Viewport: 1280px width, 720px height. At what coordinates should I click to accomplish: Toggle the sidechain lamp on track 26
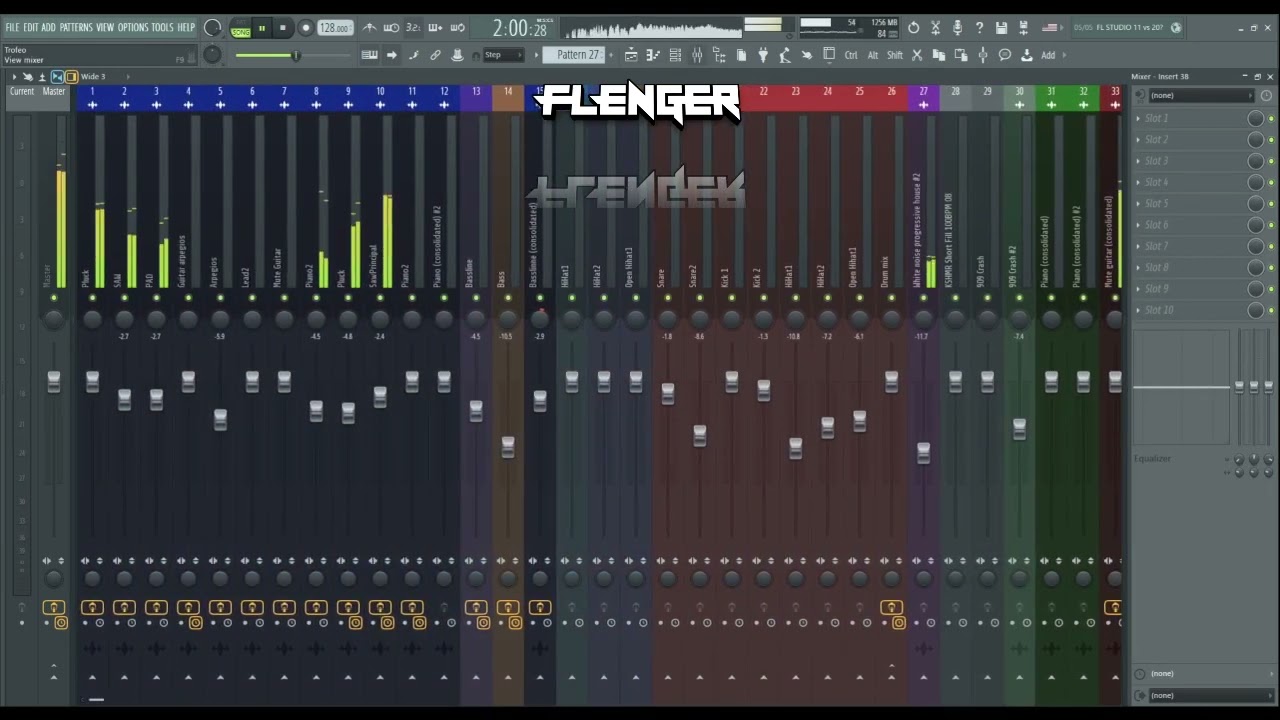pyautogui.click(x=891, y=607)
